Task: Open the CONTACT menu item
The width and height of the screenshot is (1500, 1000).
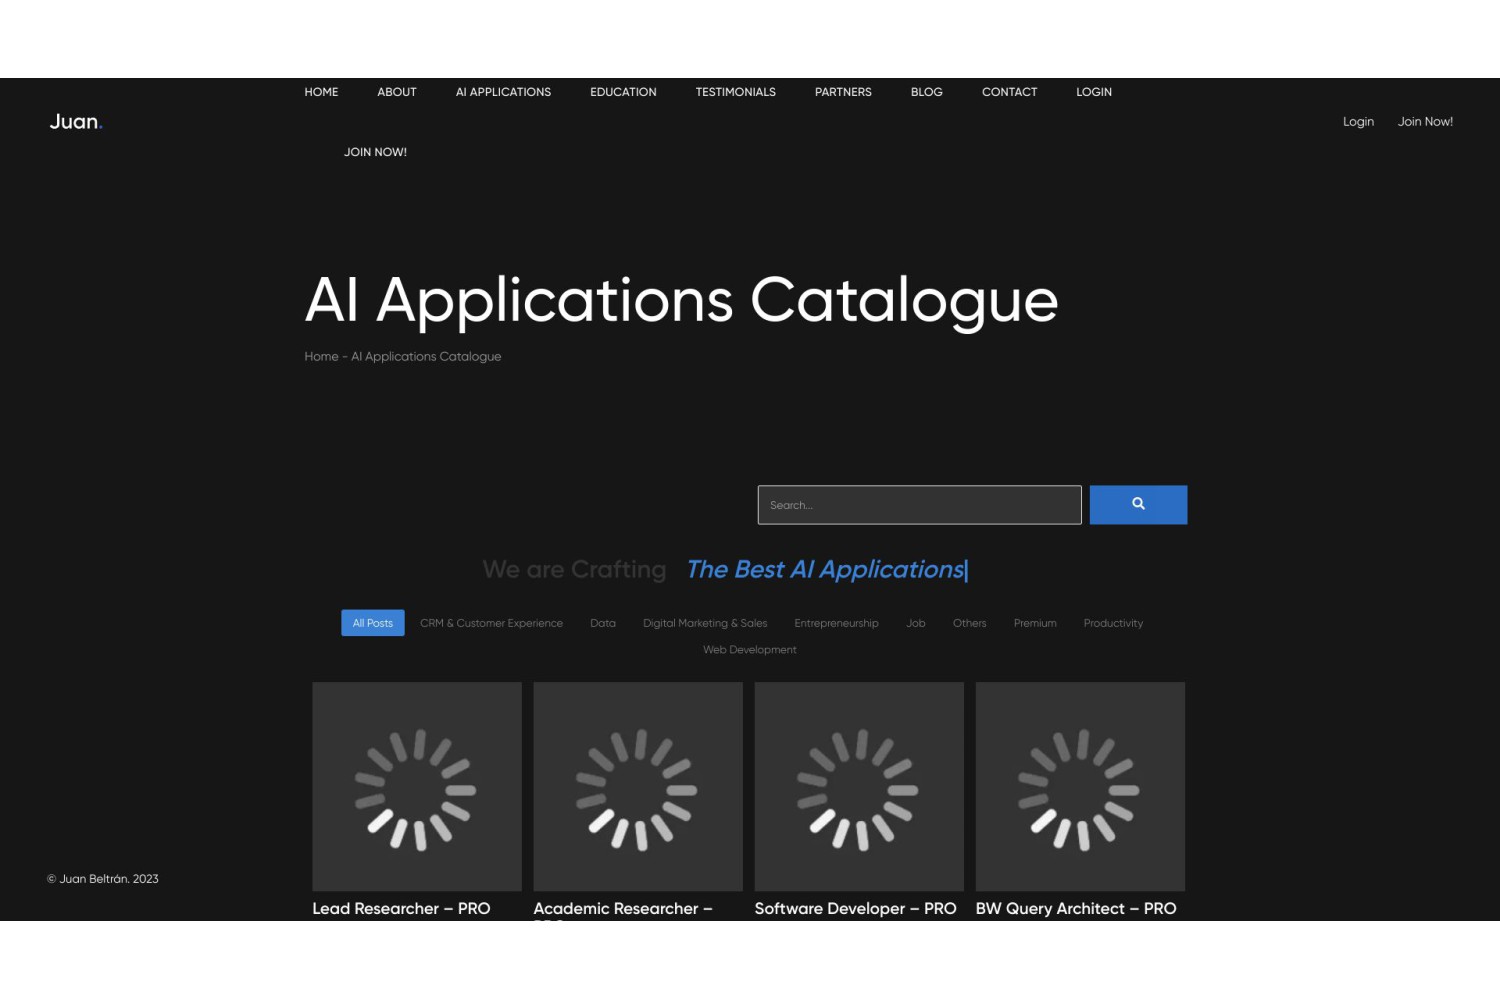Action: (x=1009, y=92)
